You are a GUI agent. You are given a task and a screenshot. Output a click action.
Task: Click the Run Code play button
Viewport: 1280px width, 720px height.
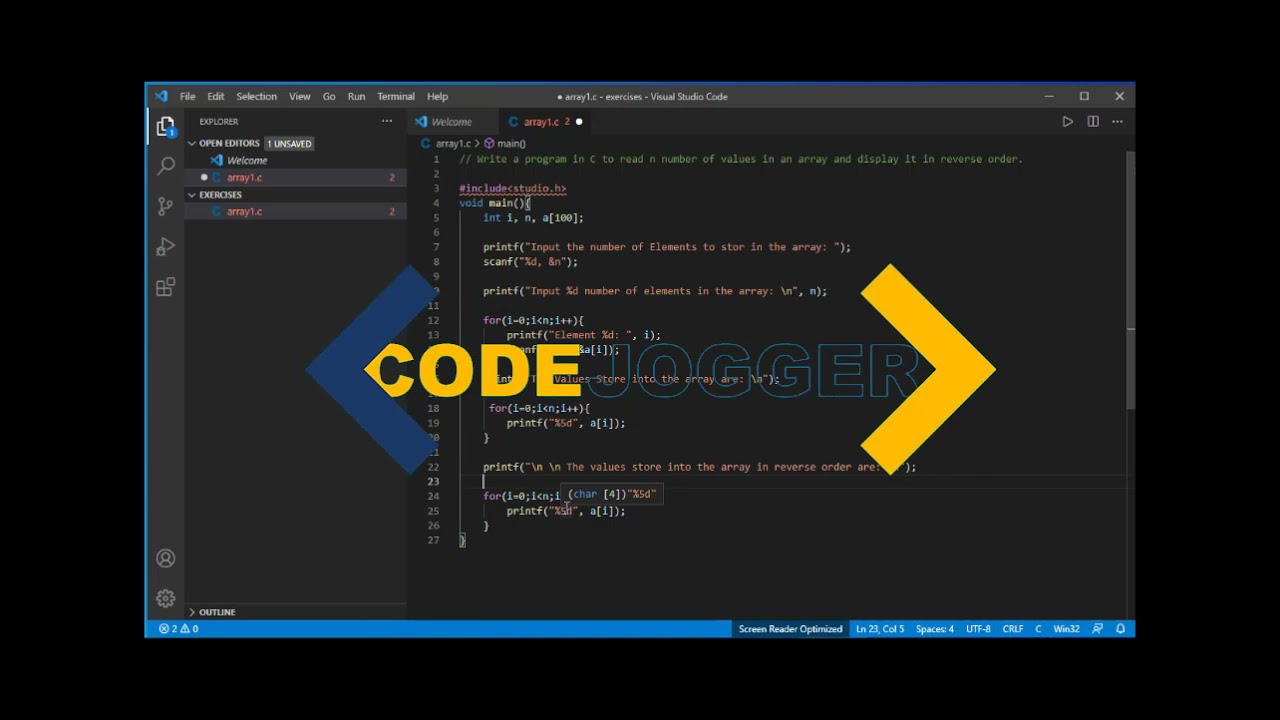click(x=1067, y=122)
